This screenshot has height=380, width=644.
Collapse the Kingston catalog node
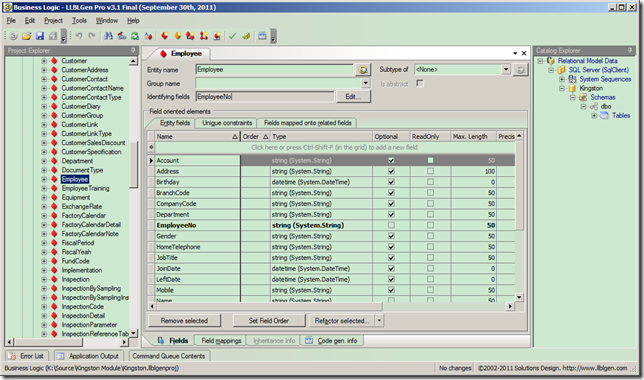click(561, 88)
